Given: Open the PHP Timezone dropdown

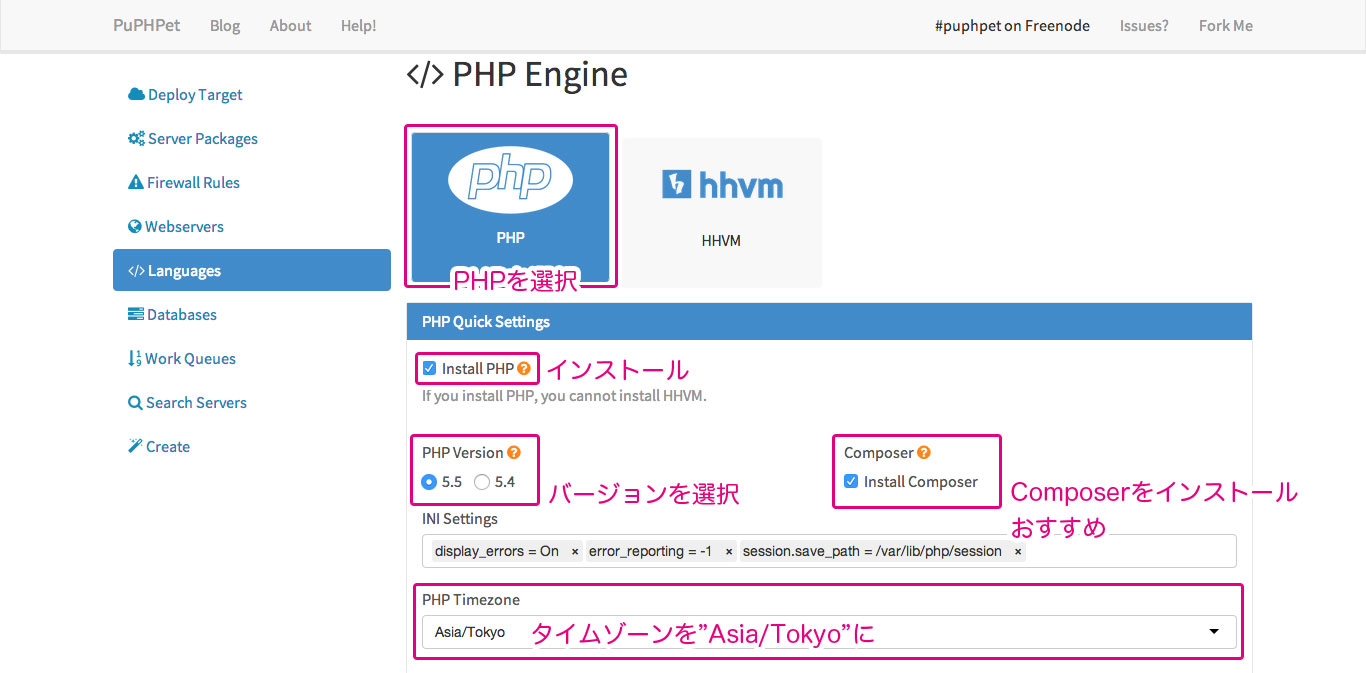Looking at the screenshot, I should point(829,632).
